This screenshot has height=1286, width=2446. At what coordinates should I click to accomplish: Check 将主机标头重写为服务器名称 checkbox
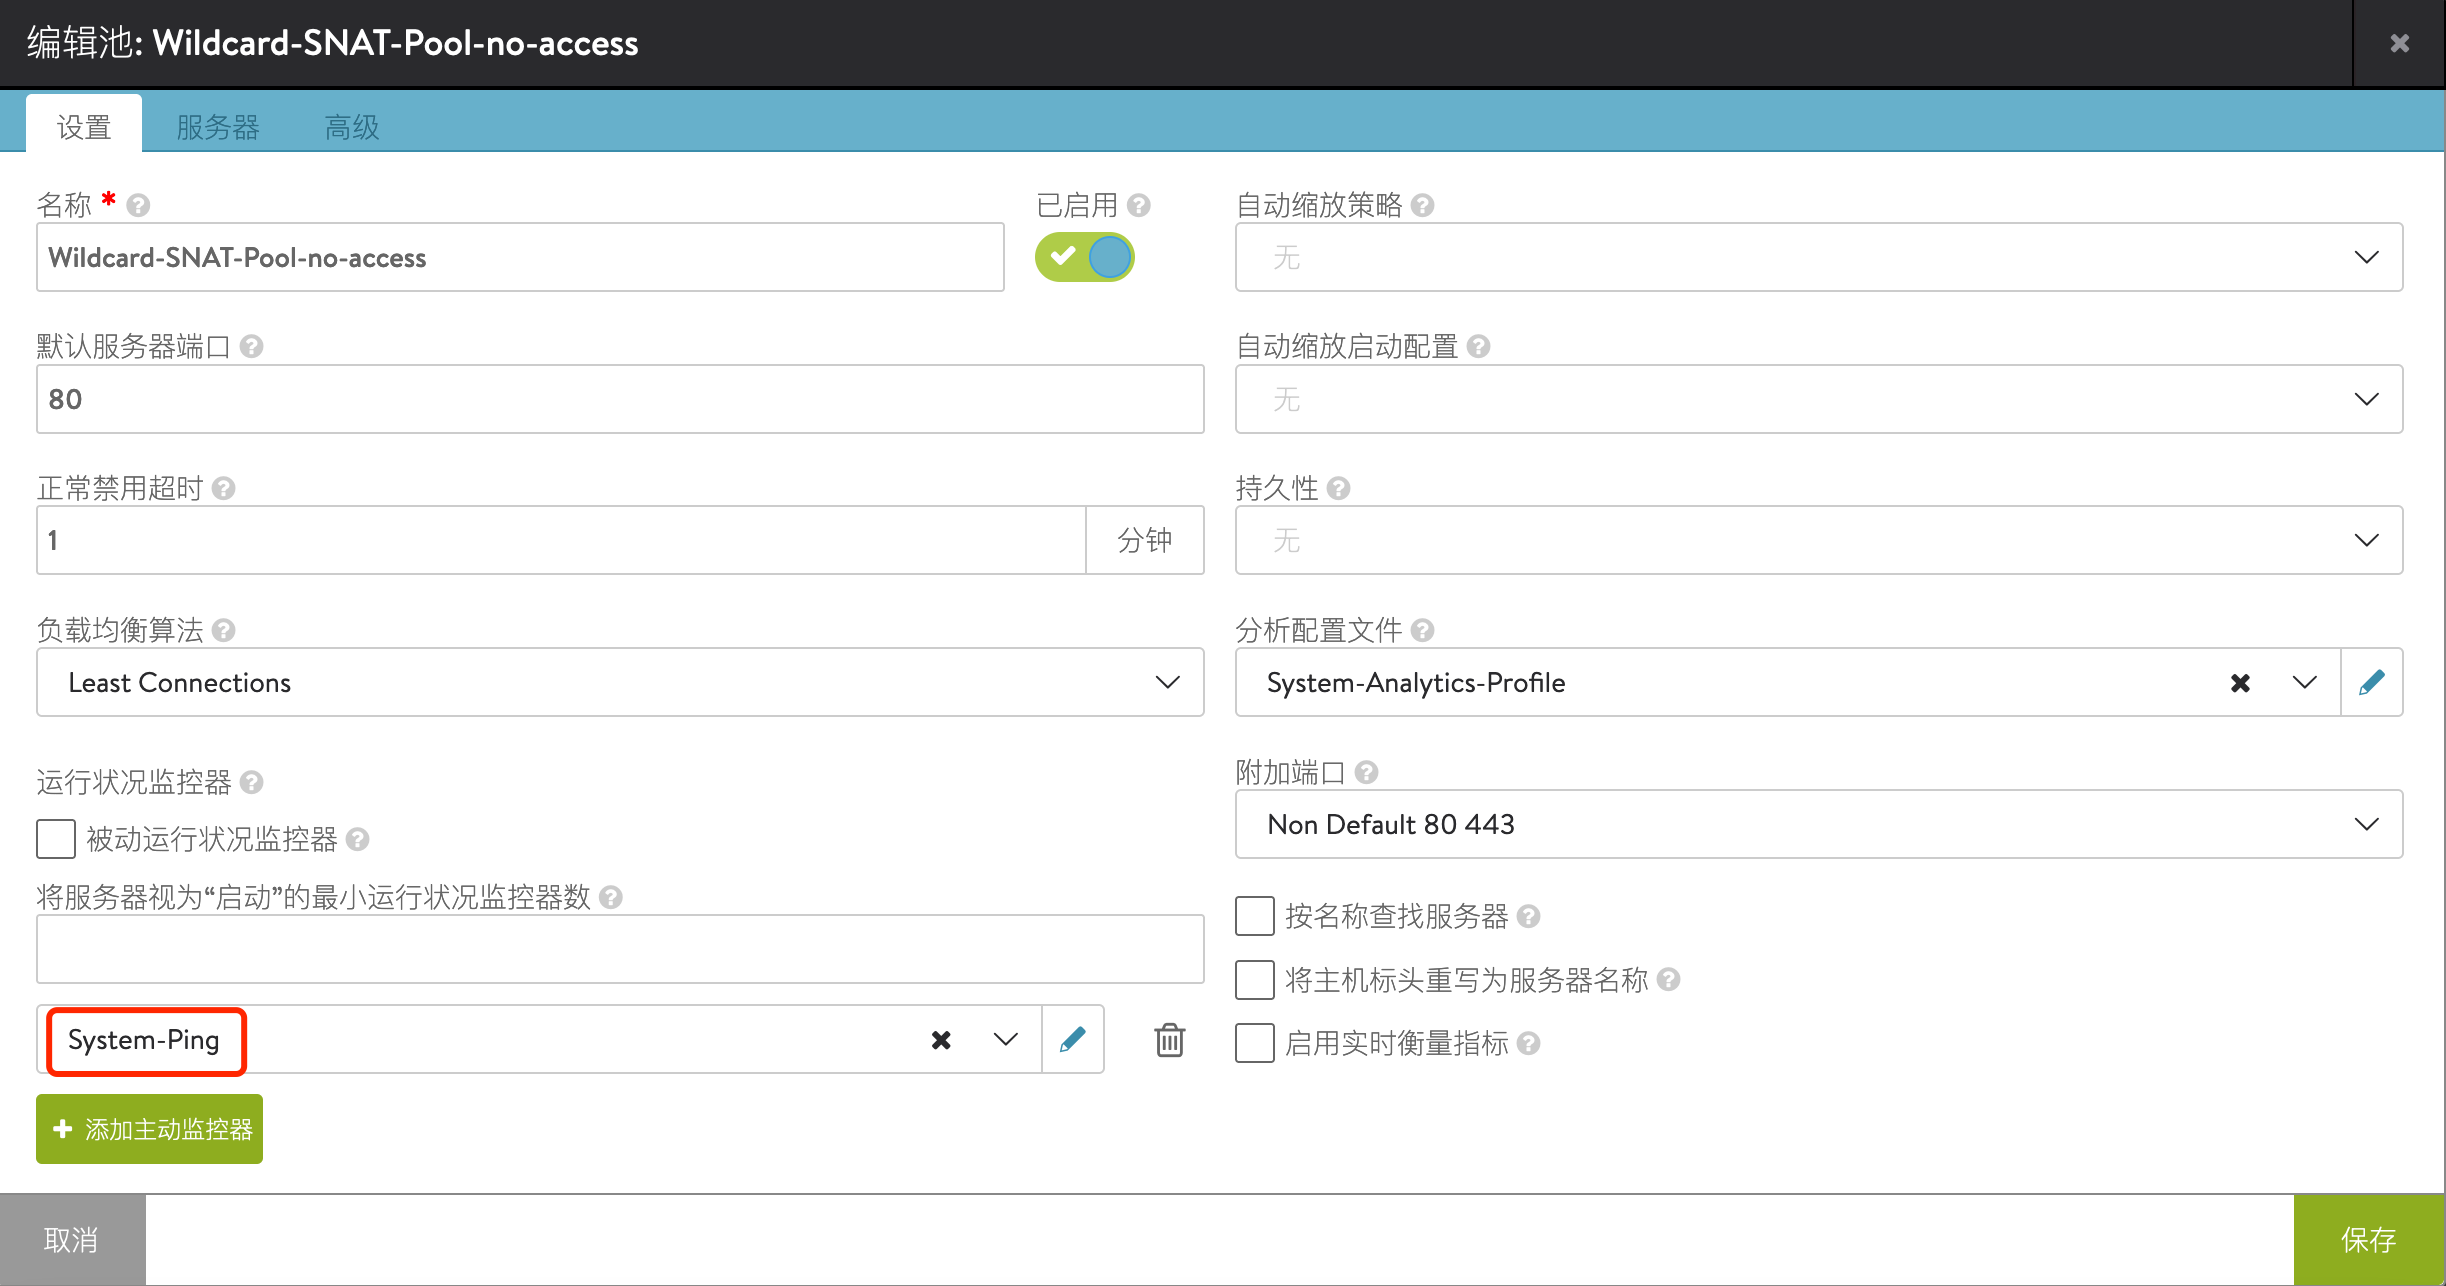tap(1255, 980)
